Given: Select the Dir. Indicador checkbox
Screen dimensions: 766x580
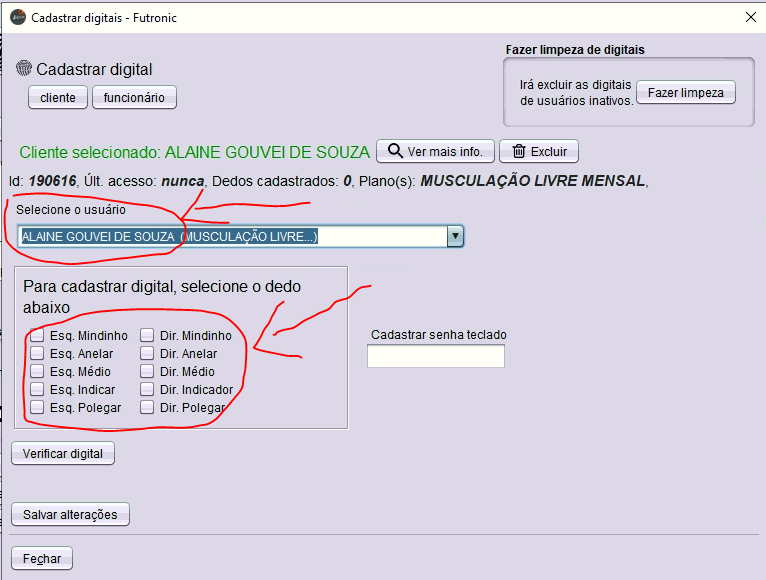Looking at the screenshot, I should click(147, 390).
